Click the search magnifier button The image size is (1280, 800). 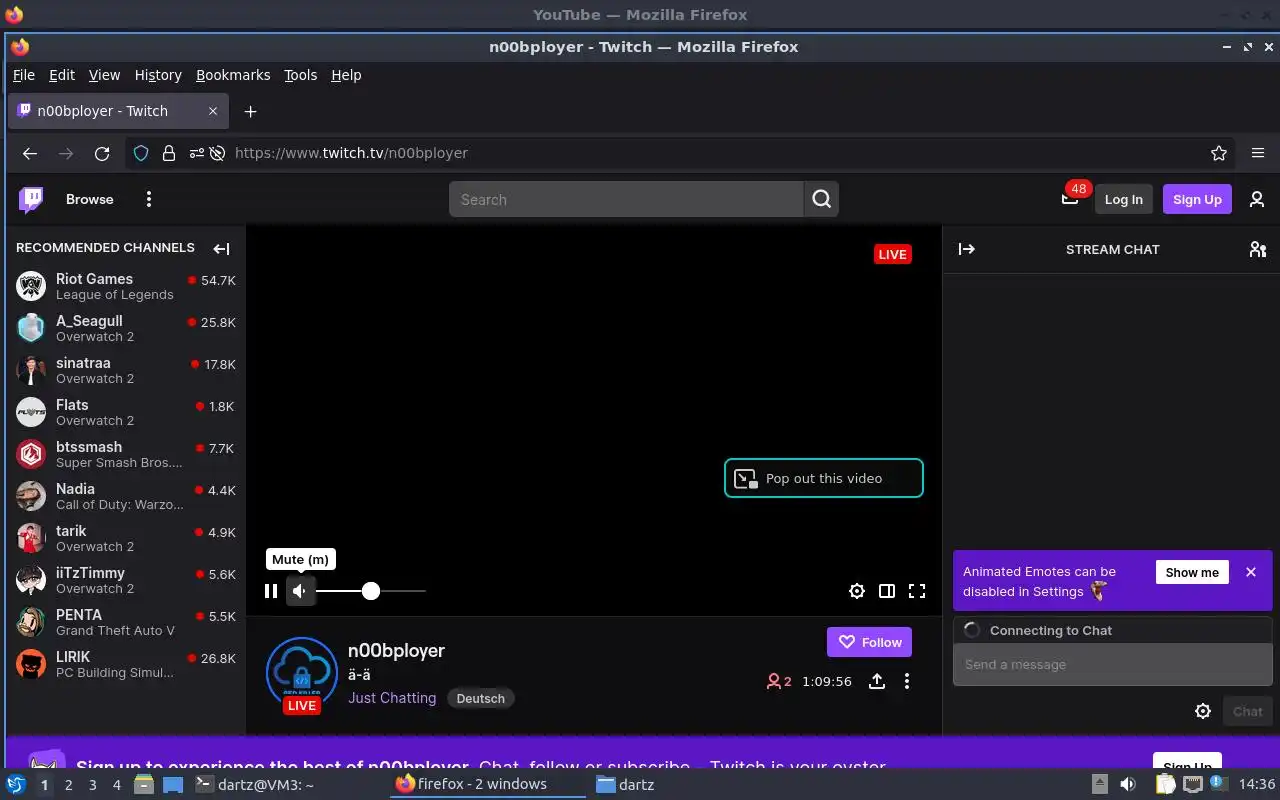[821, 199]
